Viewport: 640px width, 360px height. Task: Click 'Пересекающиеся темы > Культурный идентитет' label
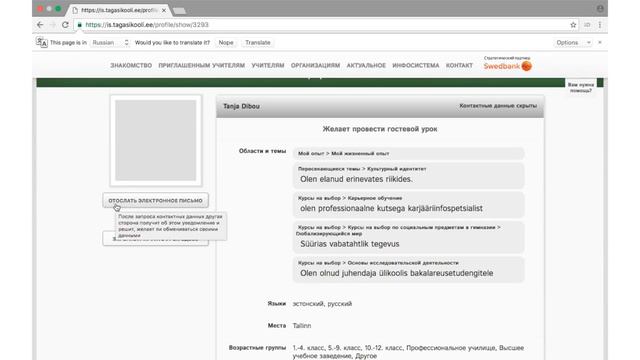[x=362, y=169]
